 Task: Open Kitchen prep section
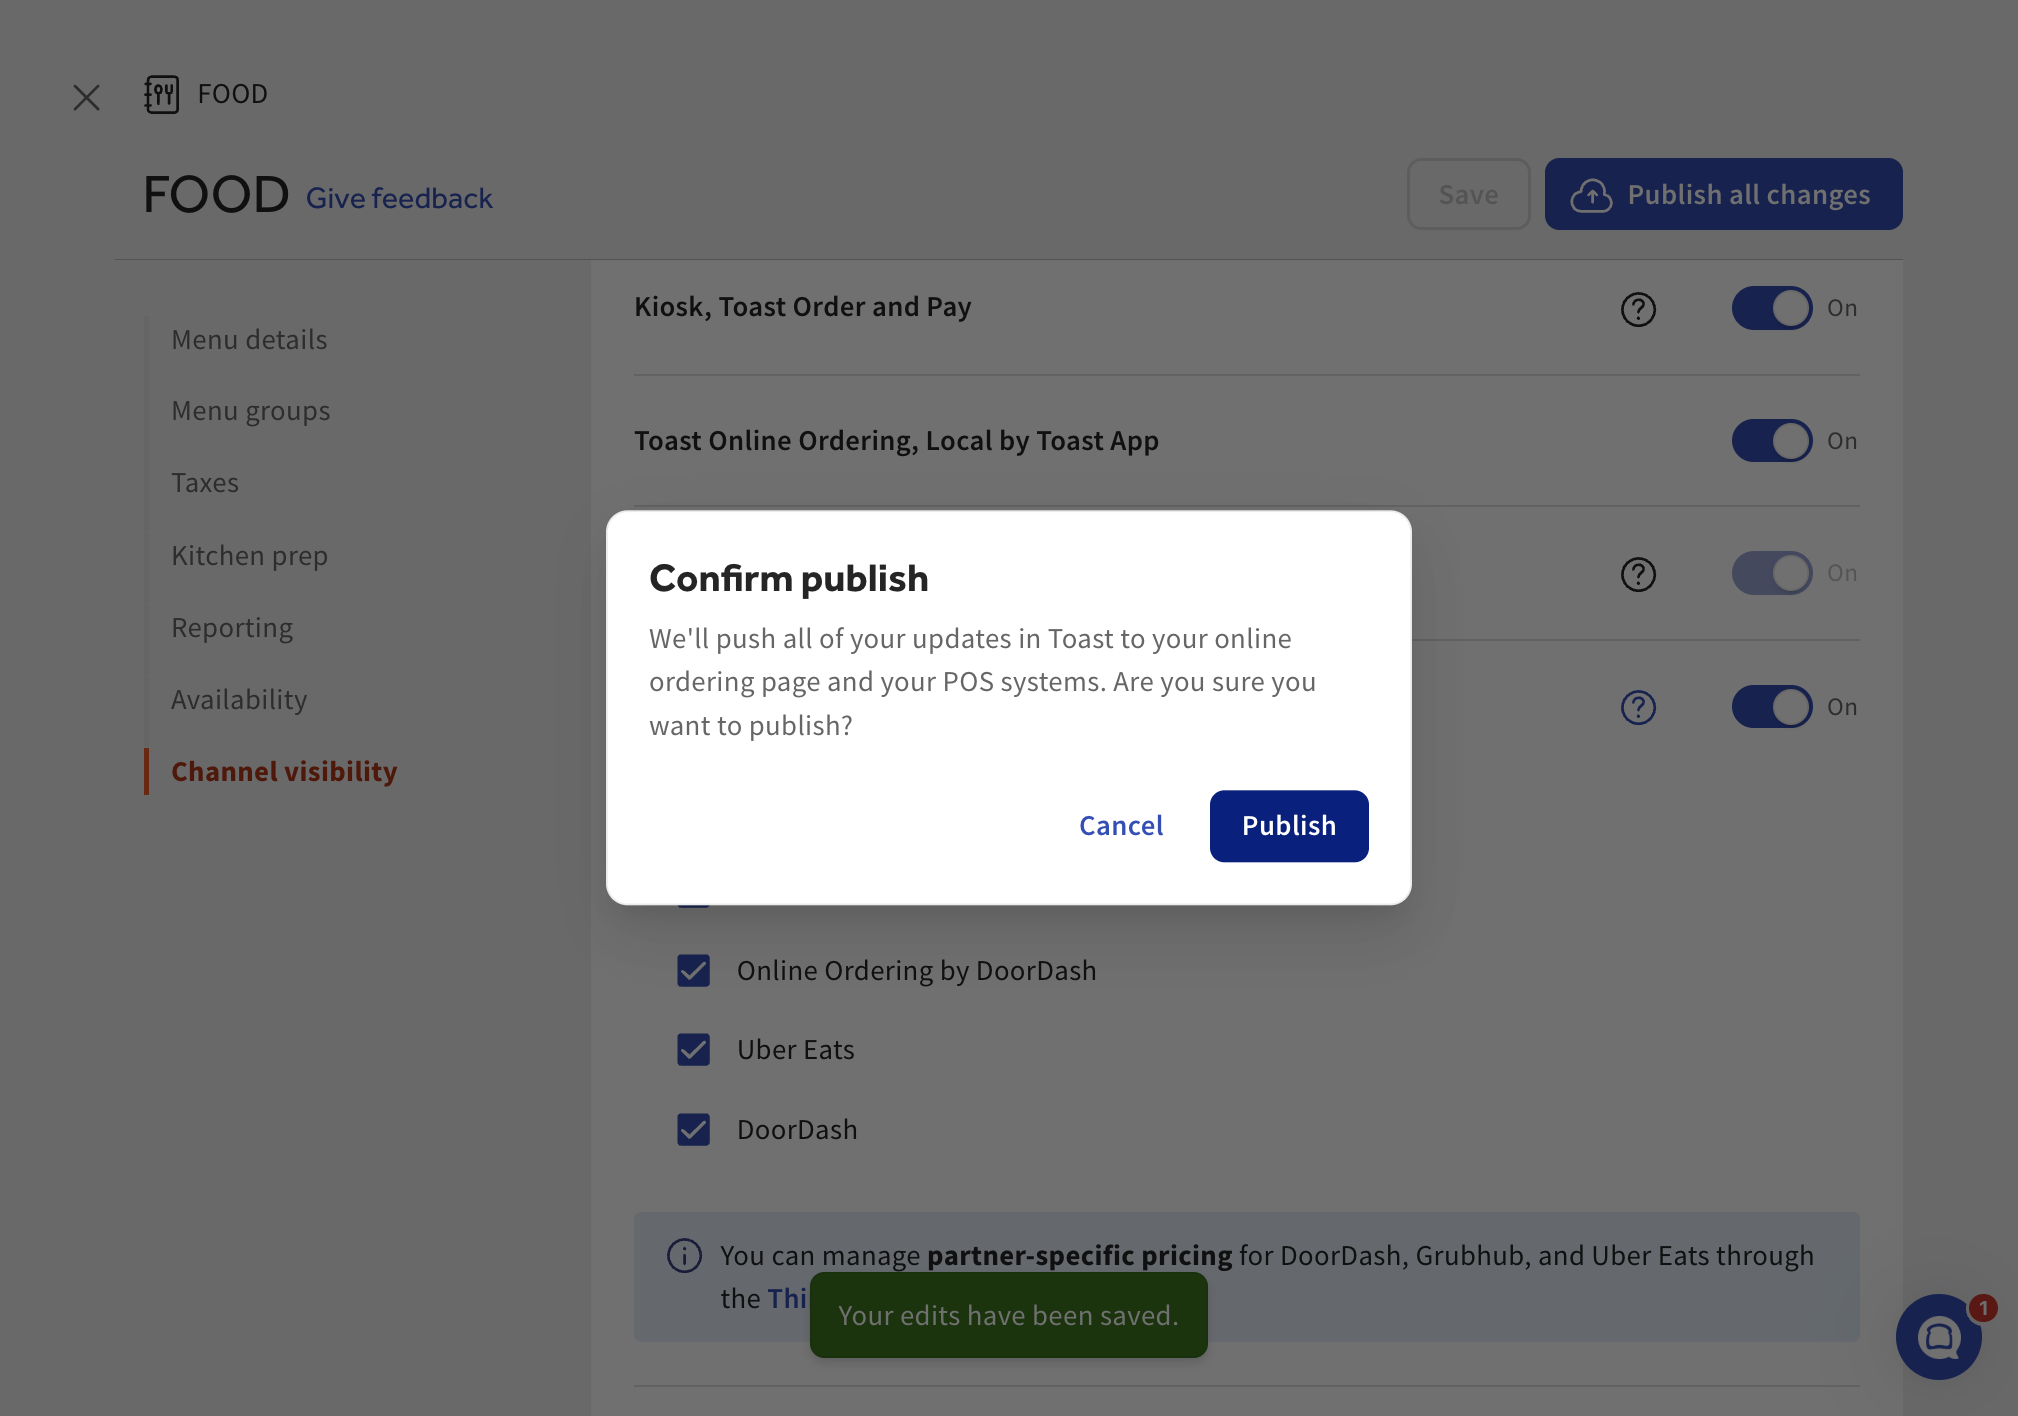(x=249, y=556)
